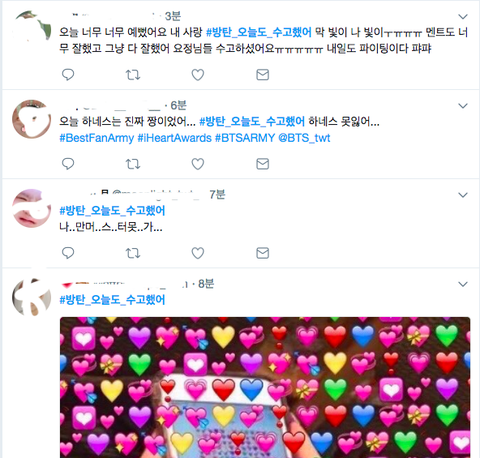Viewport: 480px width, 458px height.
Task: Reply to the 3분 tweet
Action: 68,75
